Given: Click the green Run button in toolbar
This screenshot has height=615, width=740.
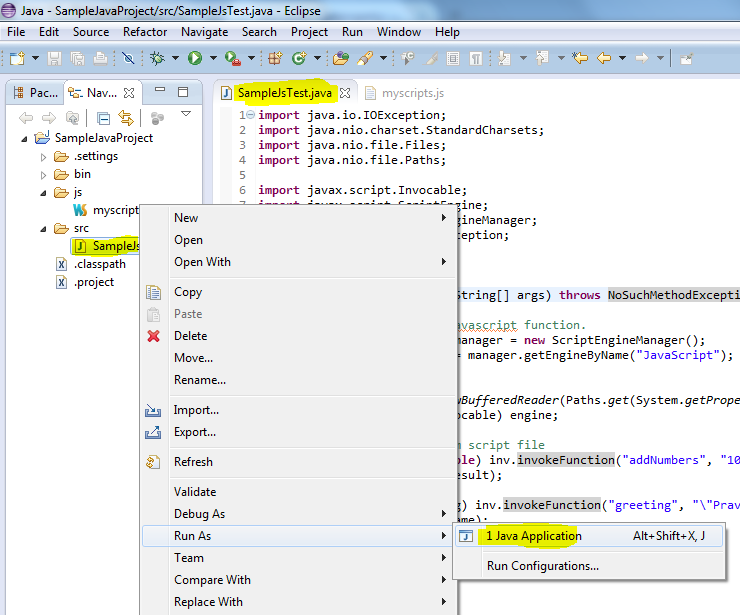Looking at the screenshot, I should [x=194, y=58].
